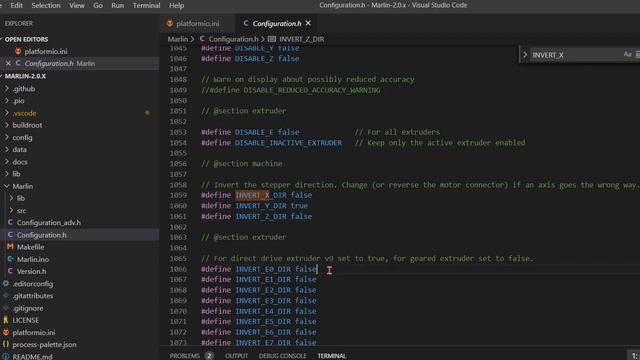Screen dimensions: 640x360
Task: Open the Terminal menu
Action: coord(146,5)
